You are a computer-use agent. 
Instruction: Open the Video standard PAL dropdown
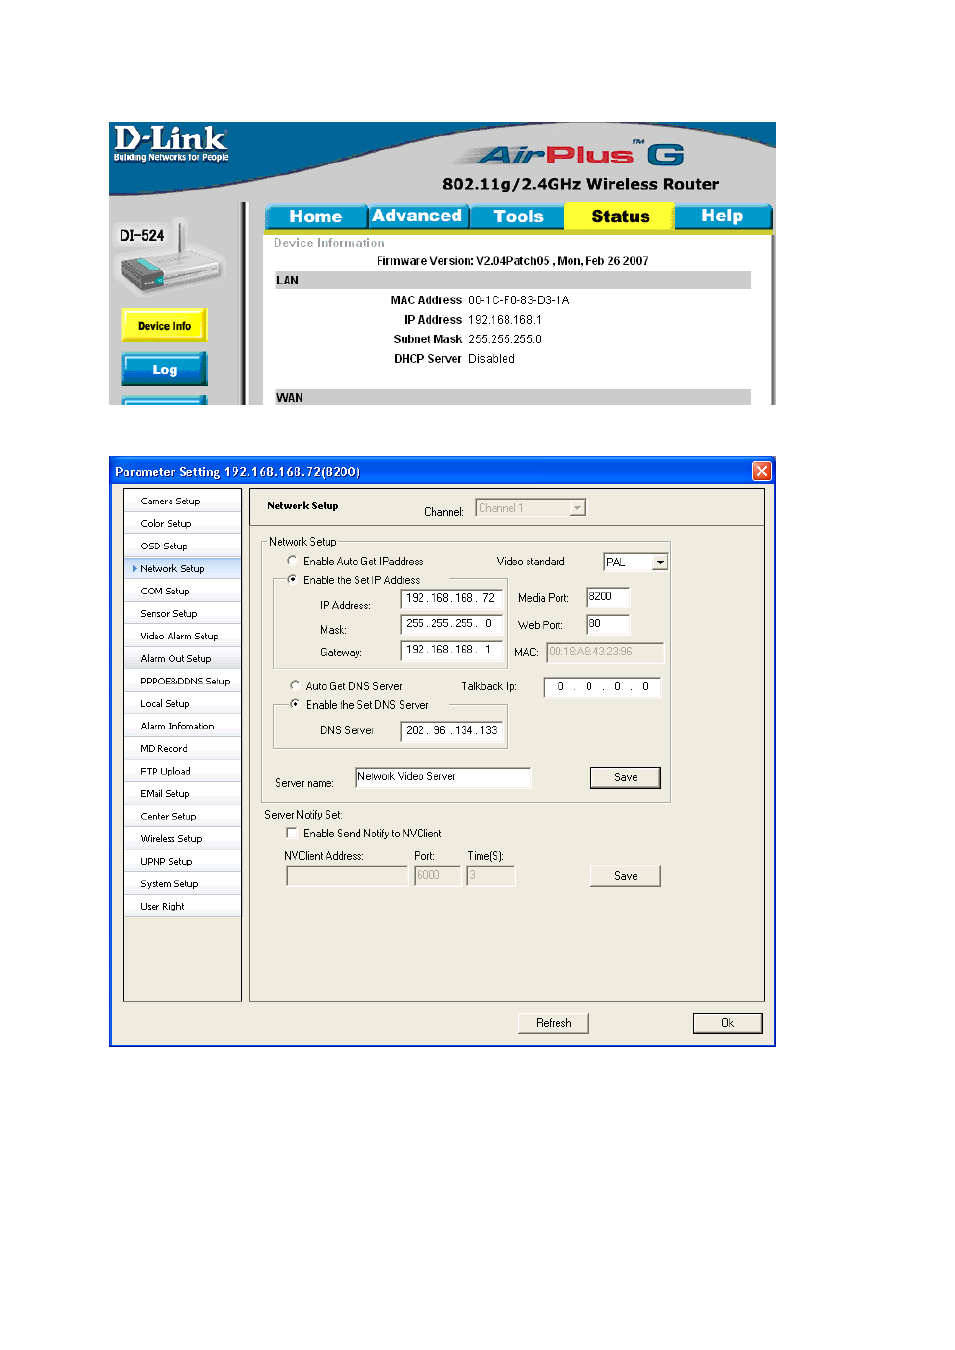pyautogui.click(x=636, y=562)
